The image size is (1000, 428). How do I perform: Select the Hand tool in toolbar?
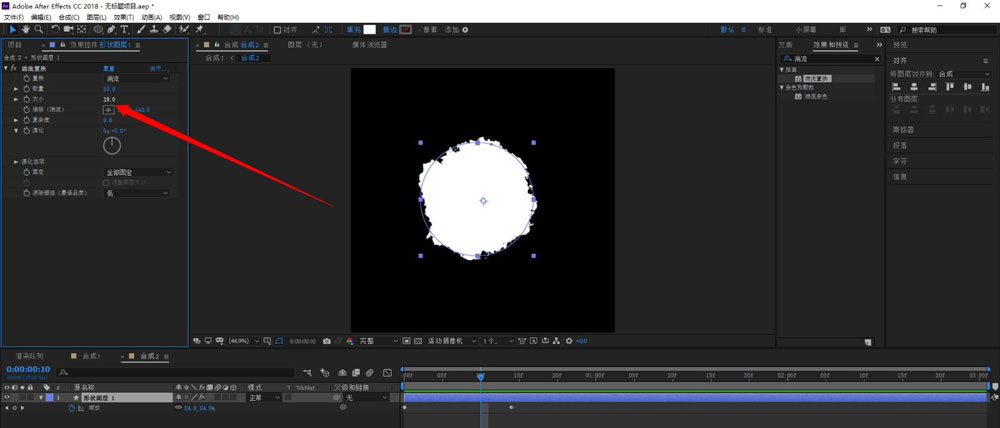coord(25,30)
